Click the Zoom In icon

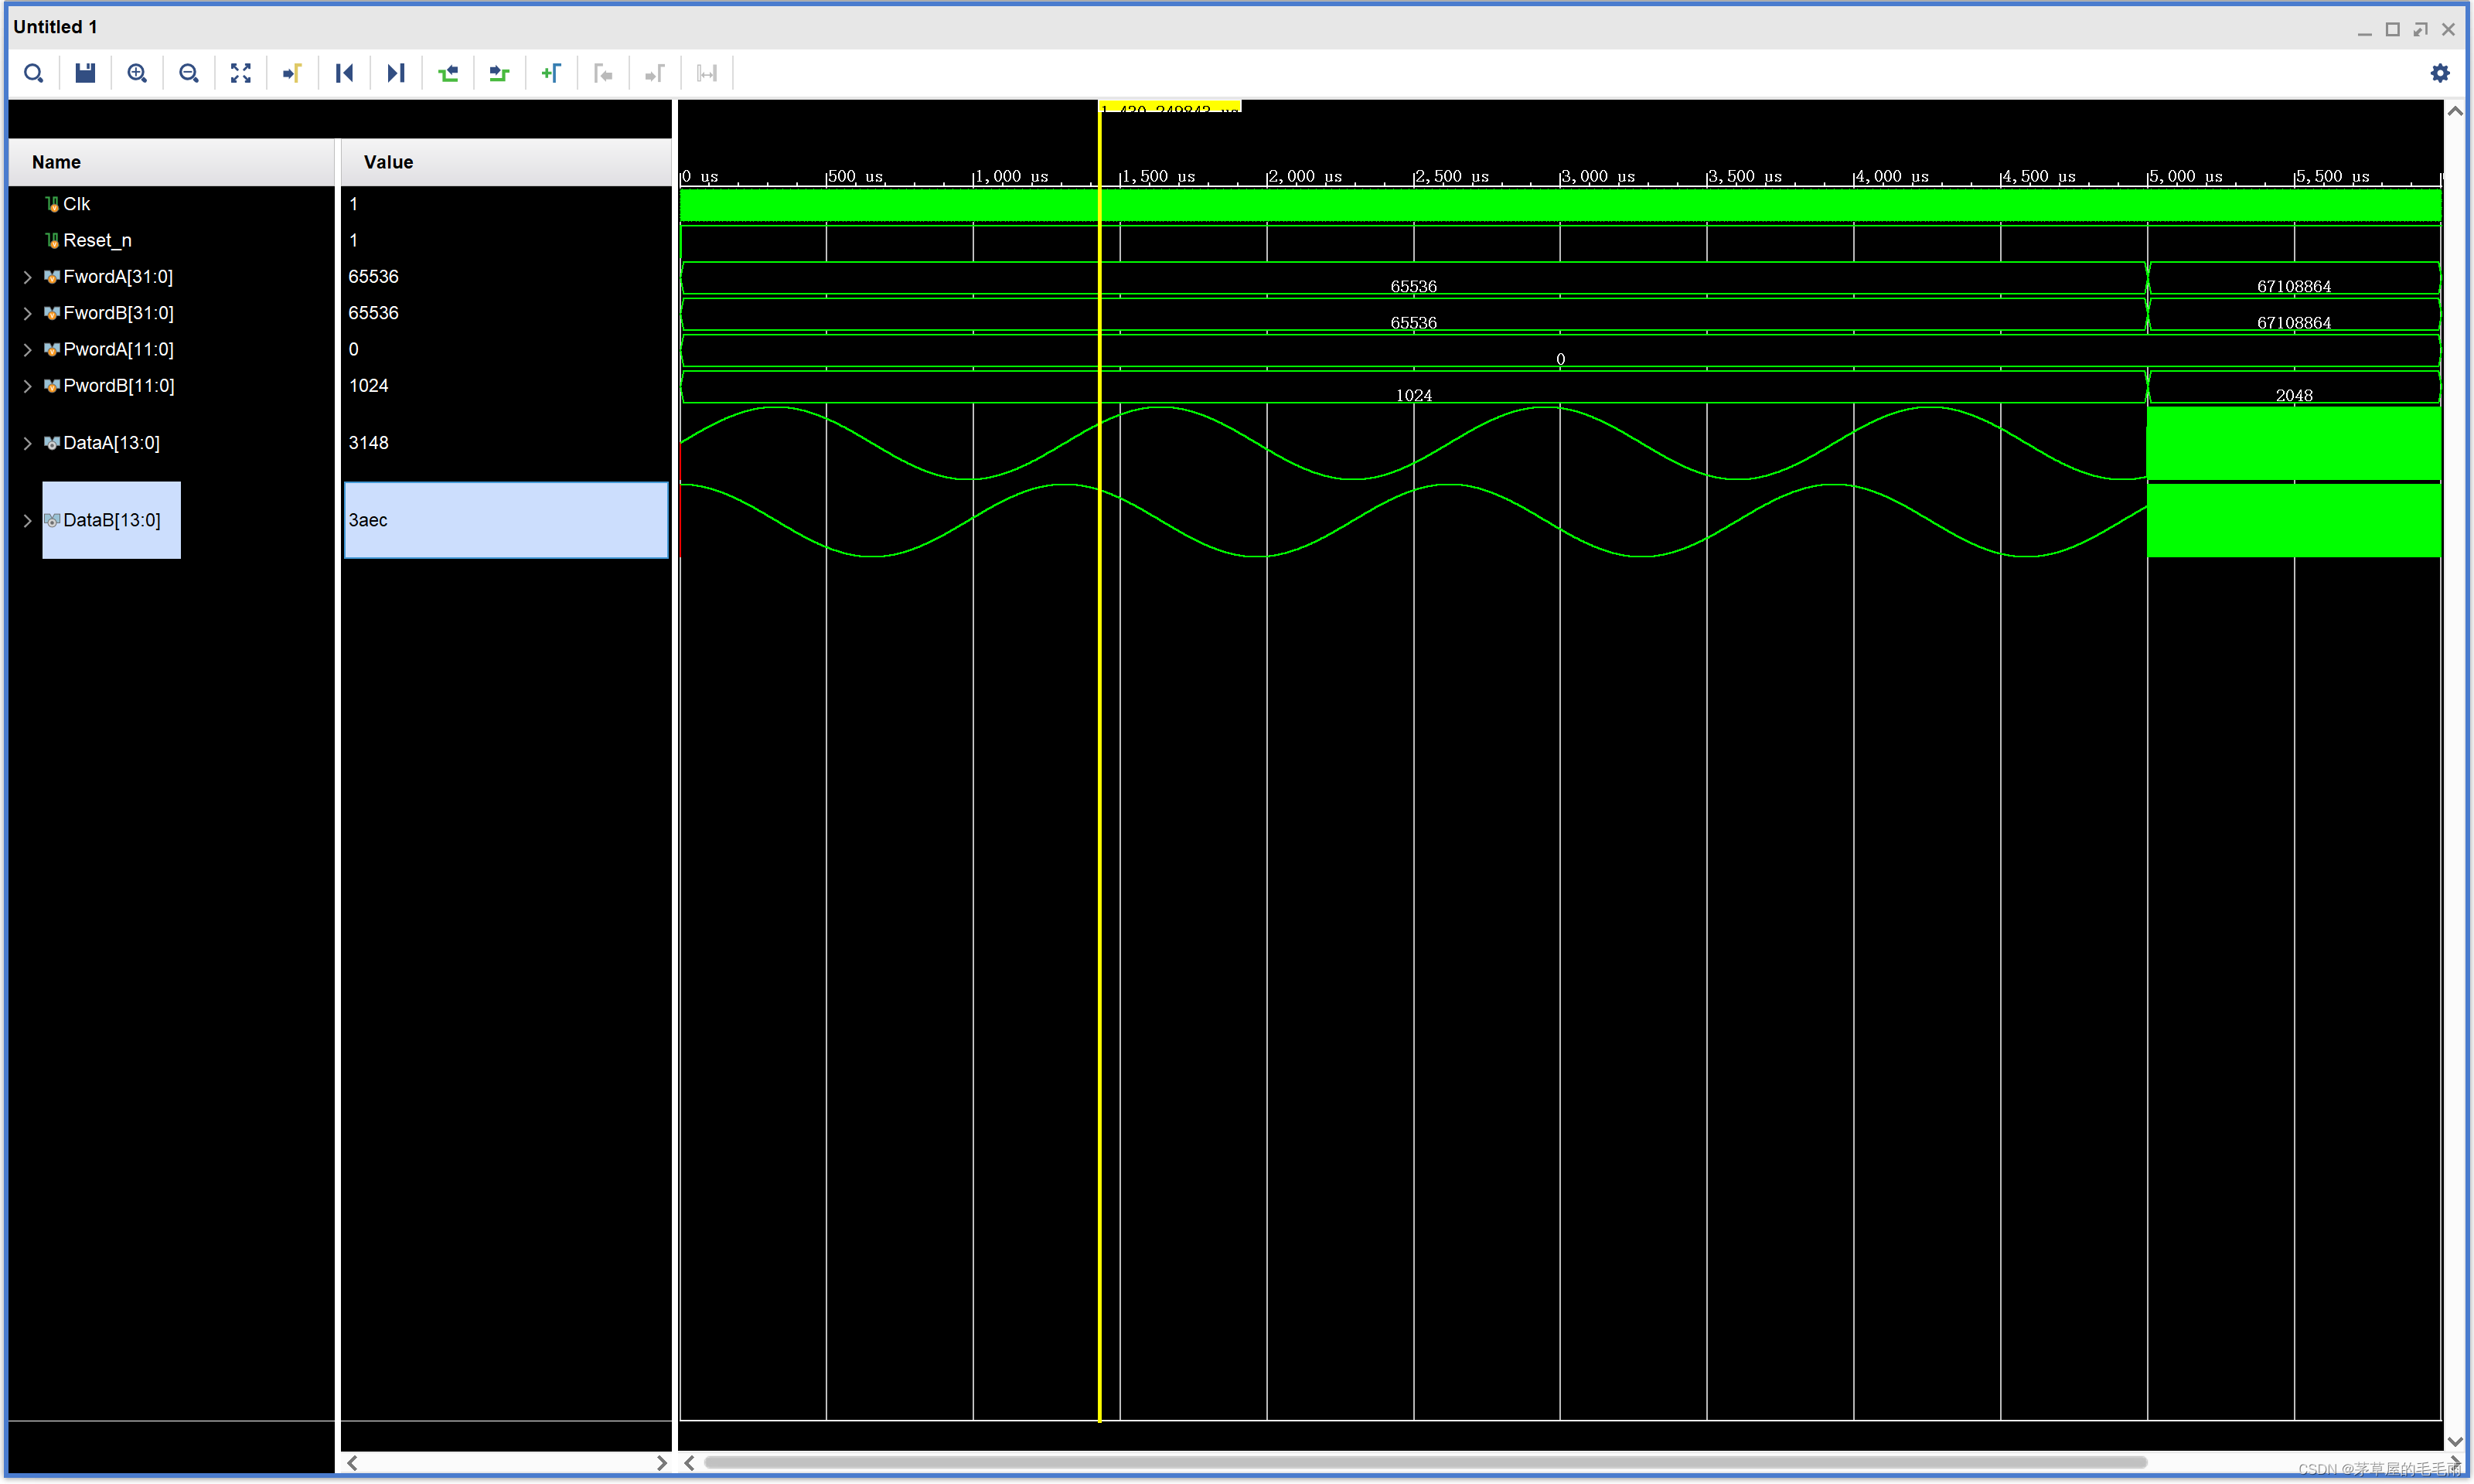137,73
